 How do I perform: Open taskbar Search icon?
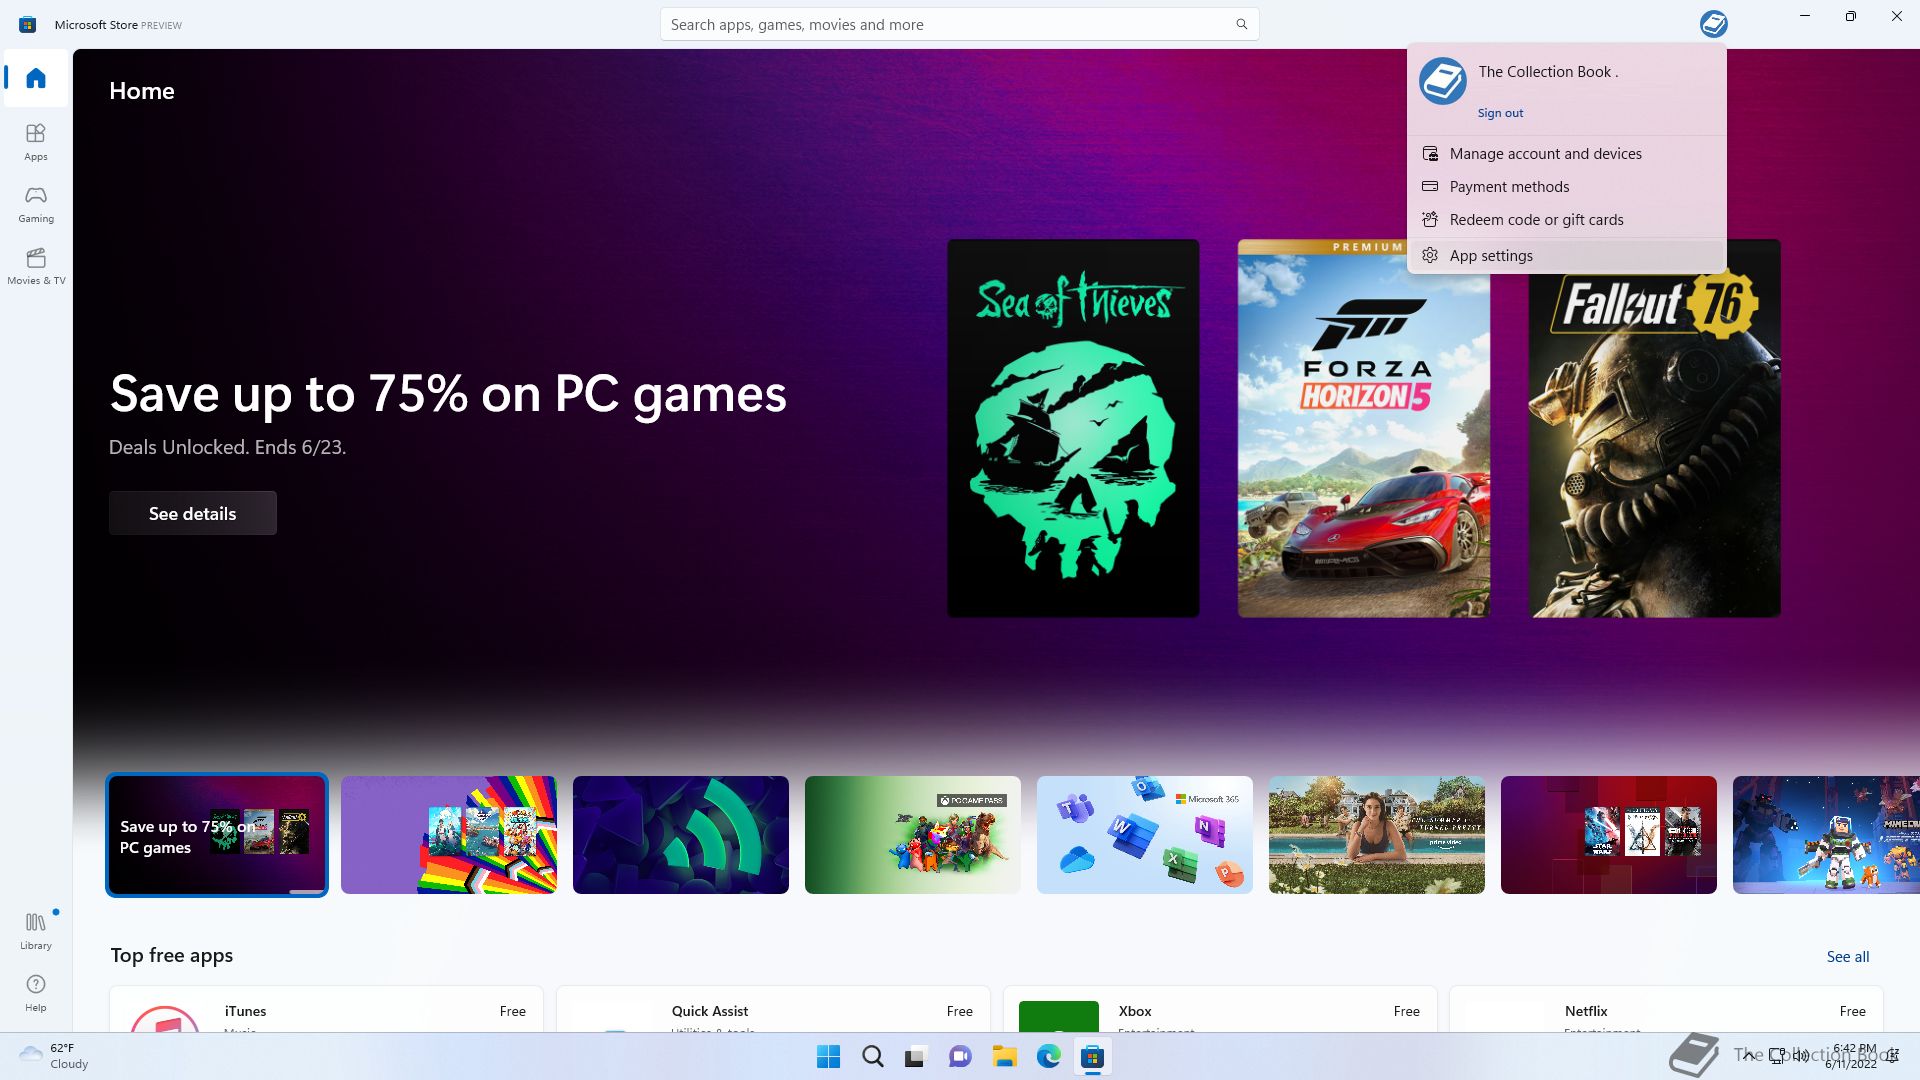tap(872, 1057)
